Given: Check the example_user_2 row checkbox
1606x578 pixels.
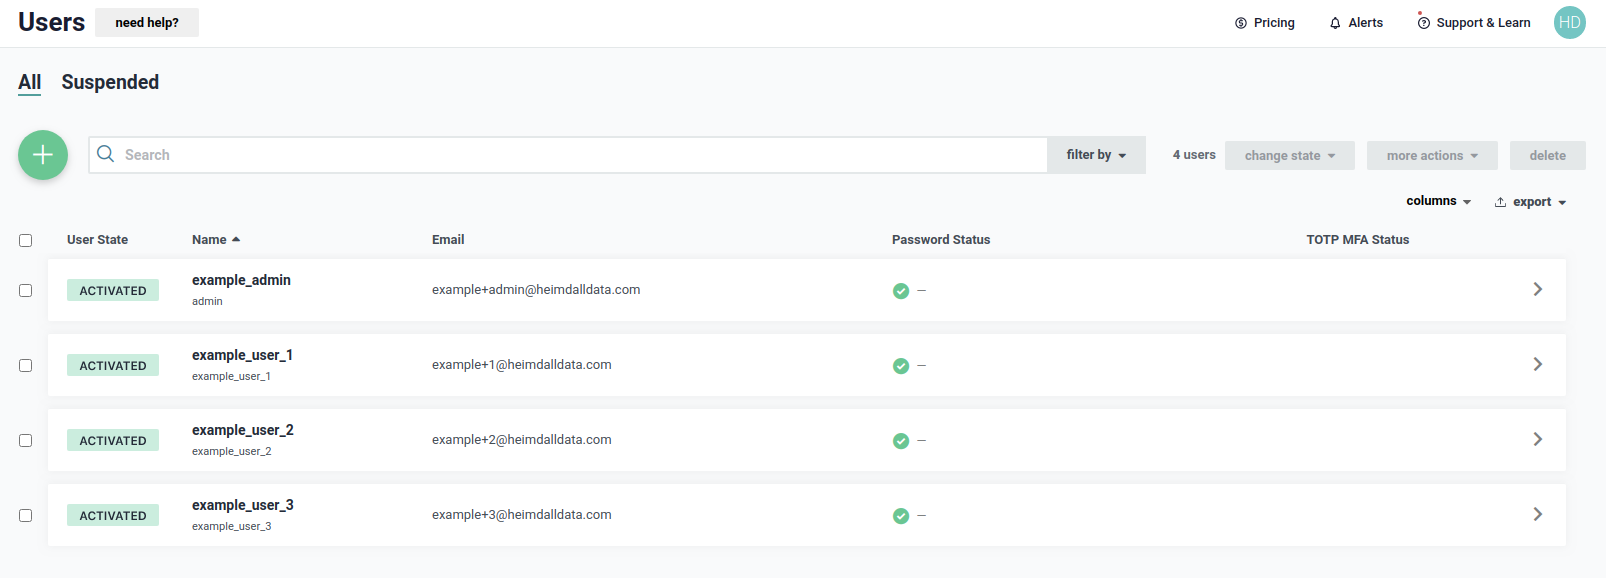Looking at the screenshot, I should (x=26, y=441).
